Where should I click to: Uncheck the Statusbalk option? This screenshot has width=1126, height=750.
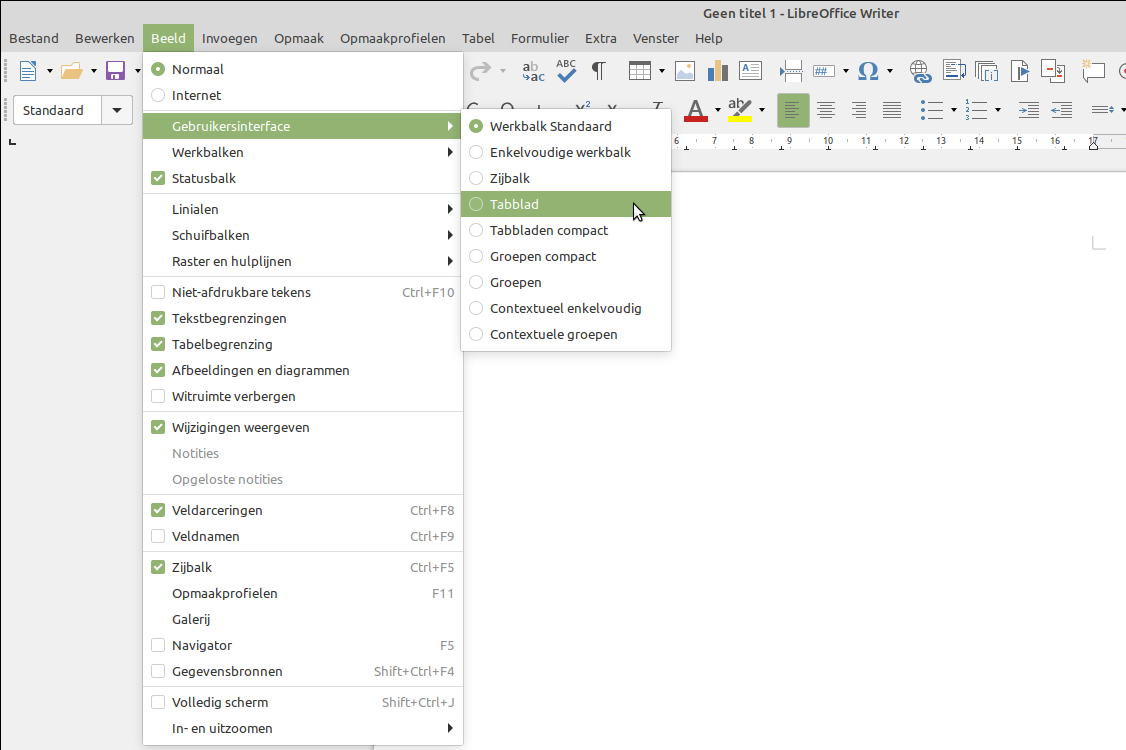click(x=158, y=179)
